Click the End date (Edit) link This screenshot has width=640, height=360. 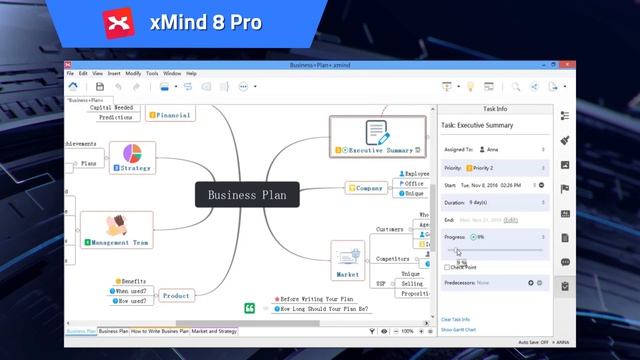[511, 220]
